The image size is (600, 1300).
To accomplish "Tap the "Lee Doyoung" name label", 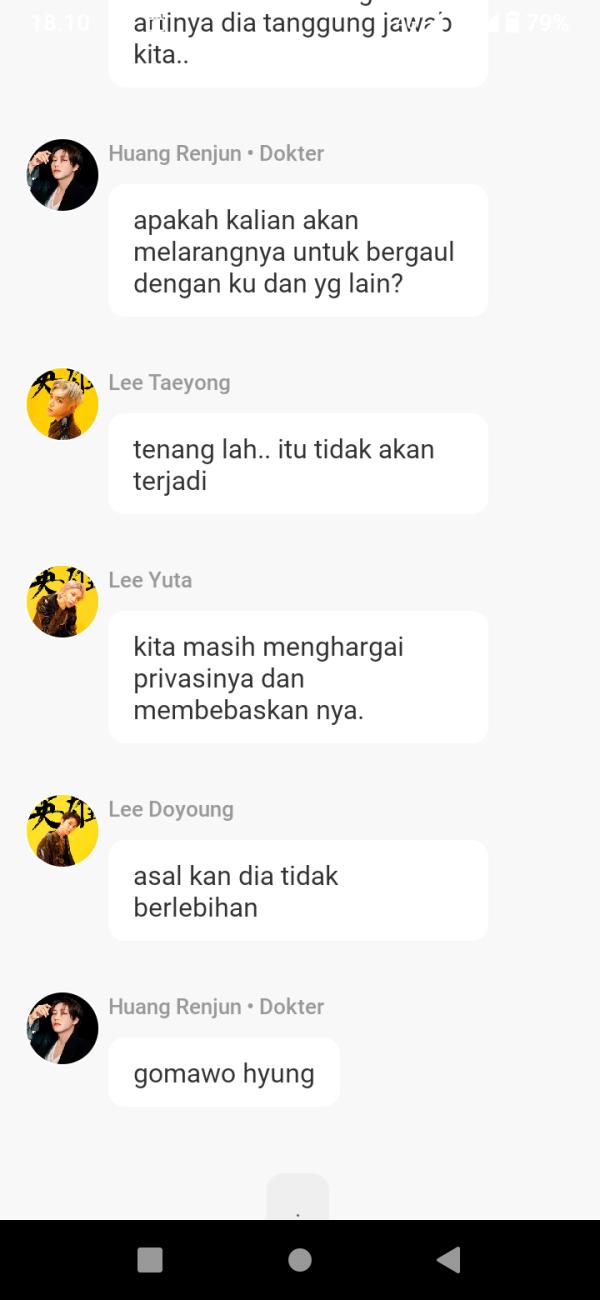I will click(171, 810).
